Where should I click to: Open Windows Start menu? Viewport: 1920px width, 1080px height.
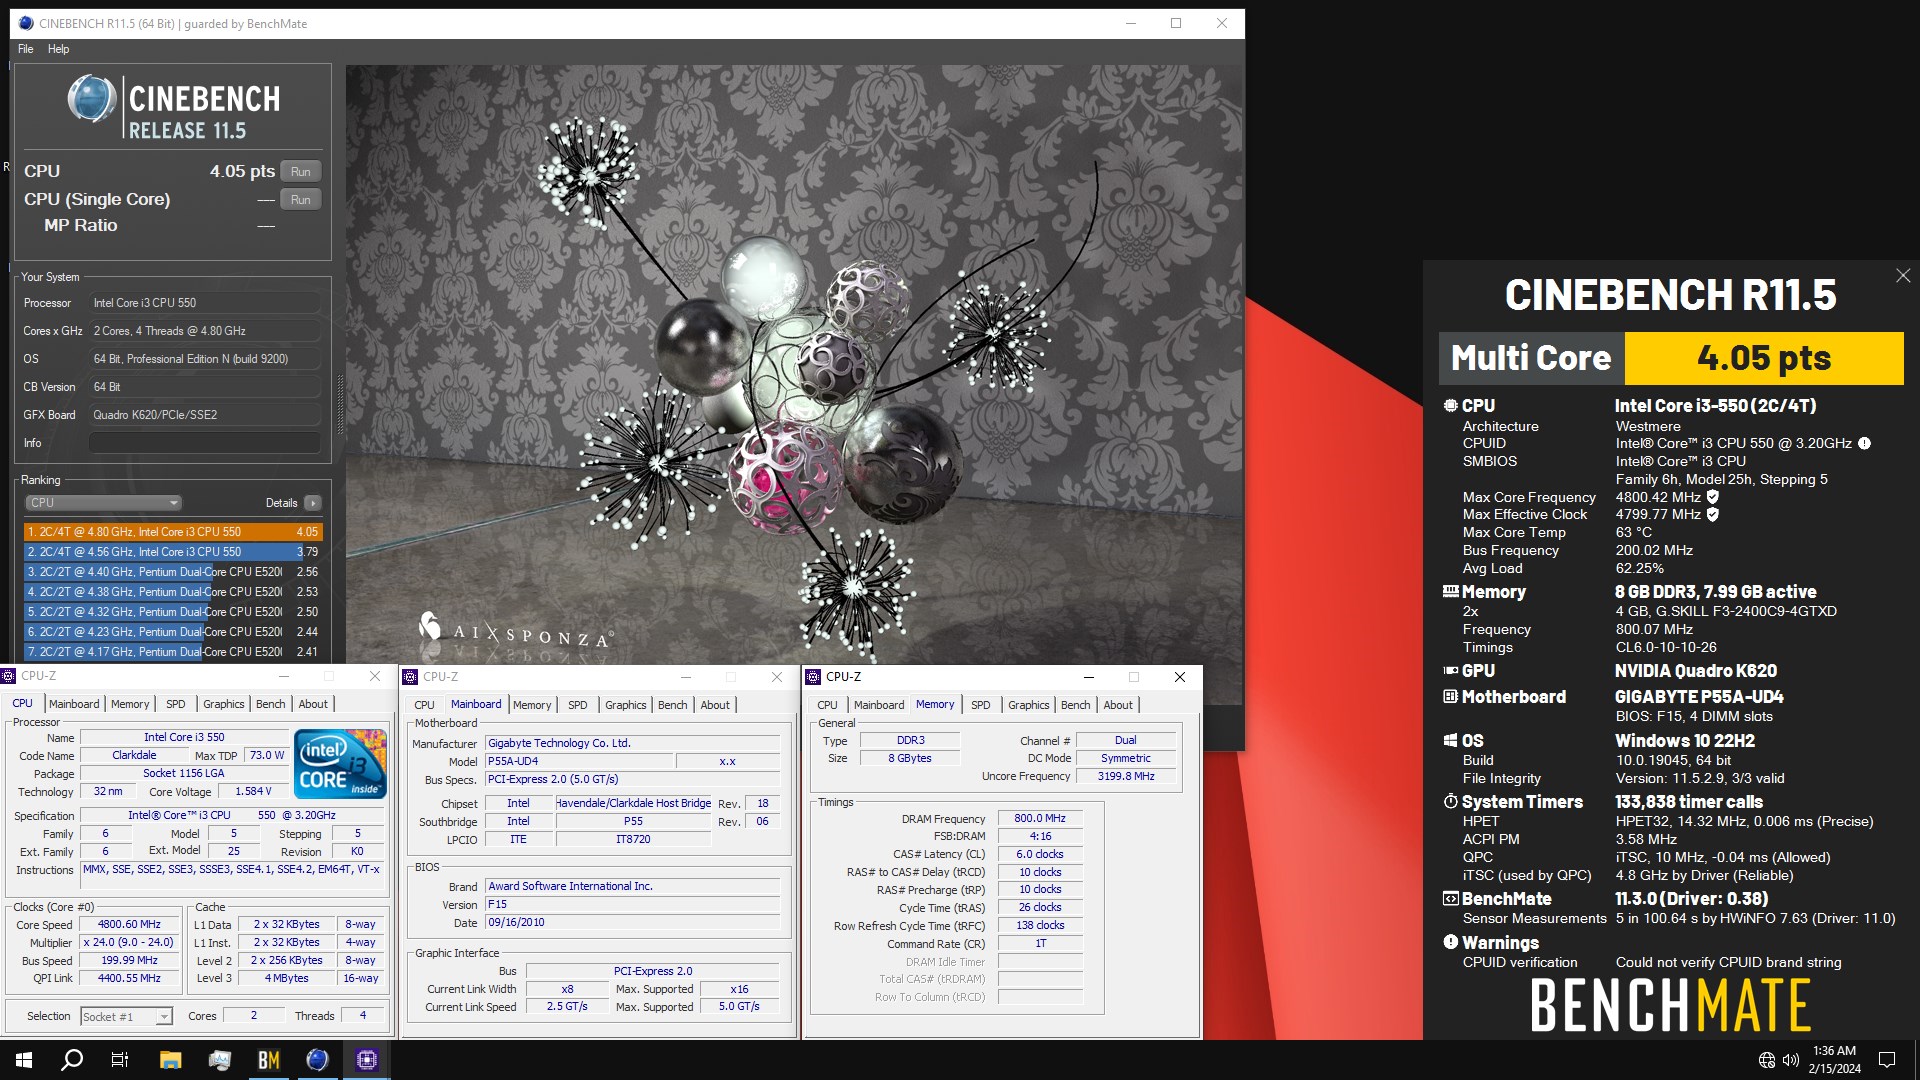point(24,1060)
